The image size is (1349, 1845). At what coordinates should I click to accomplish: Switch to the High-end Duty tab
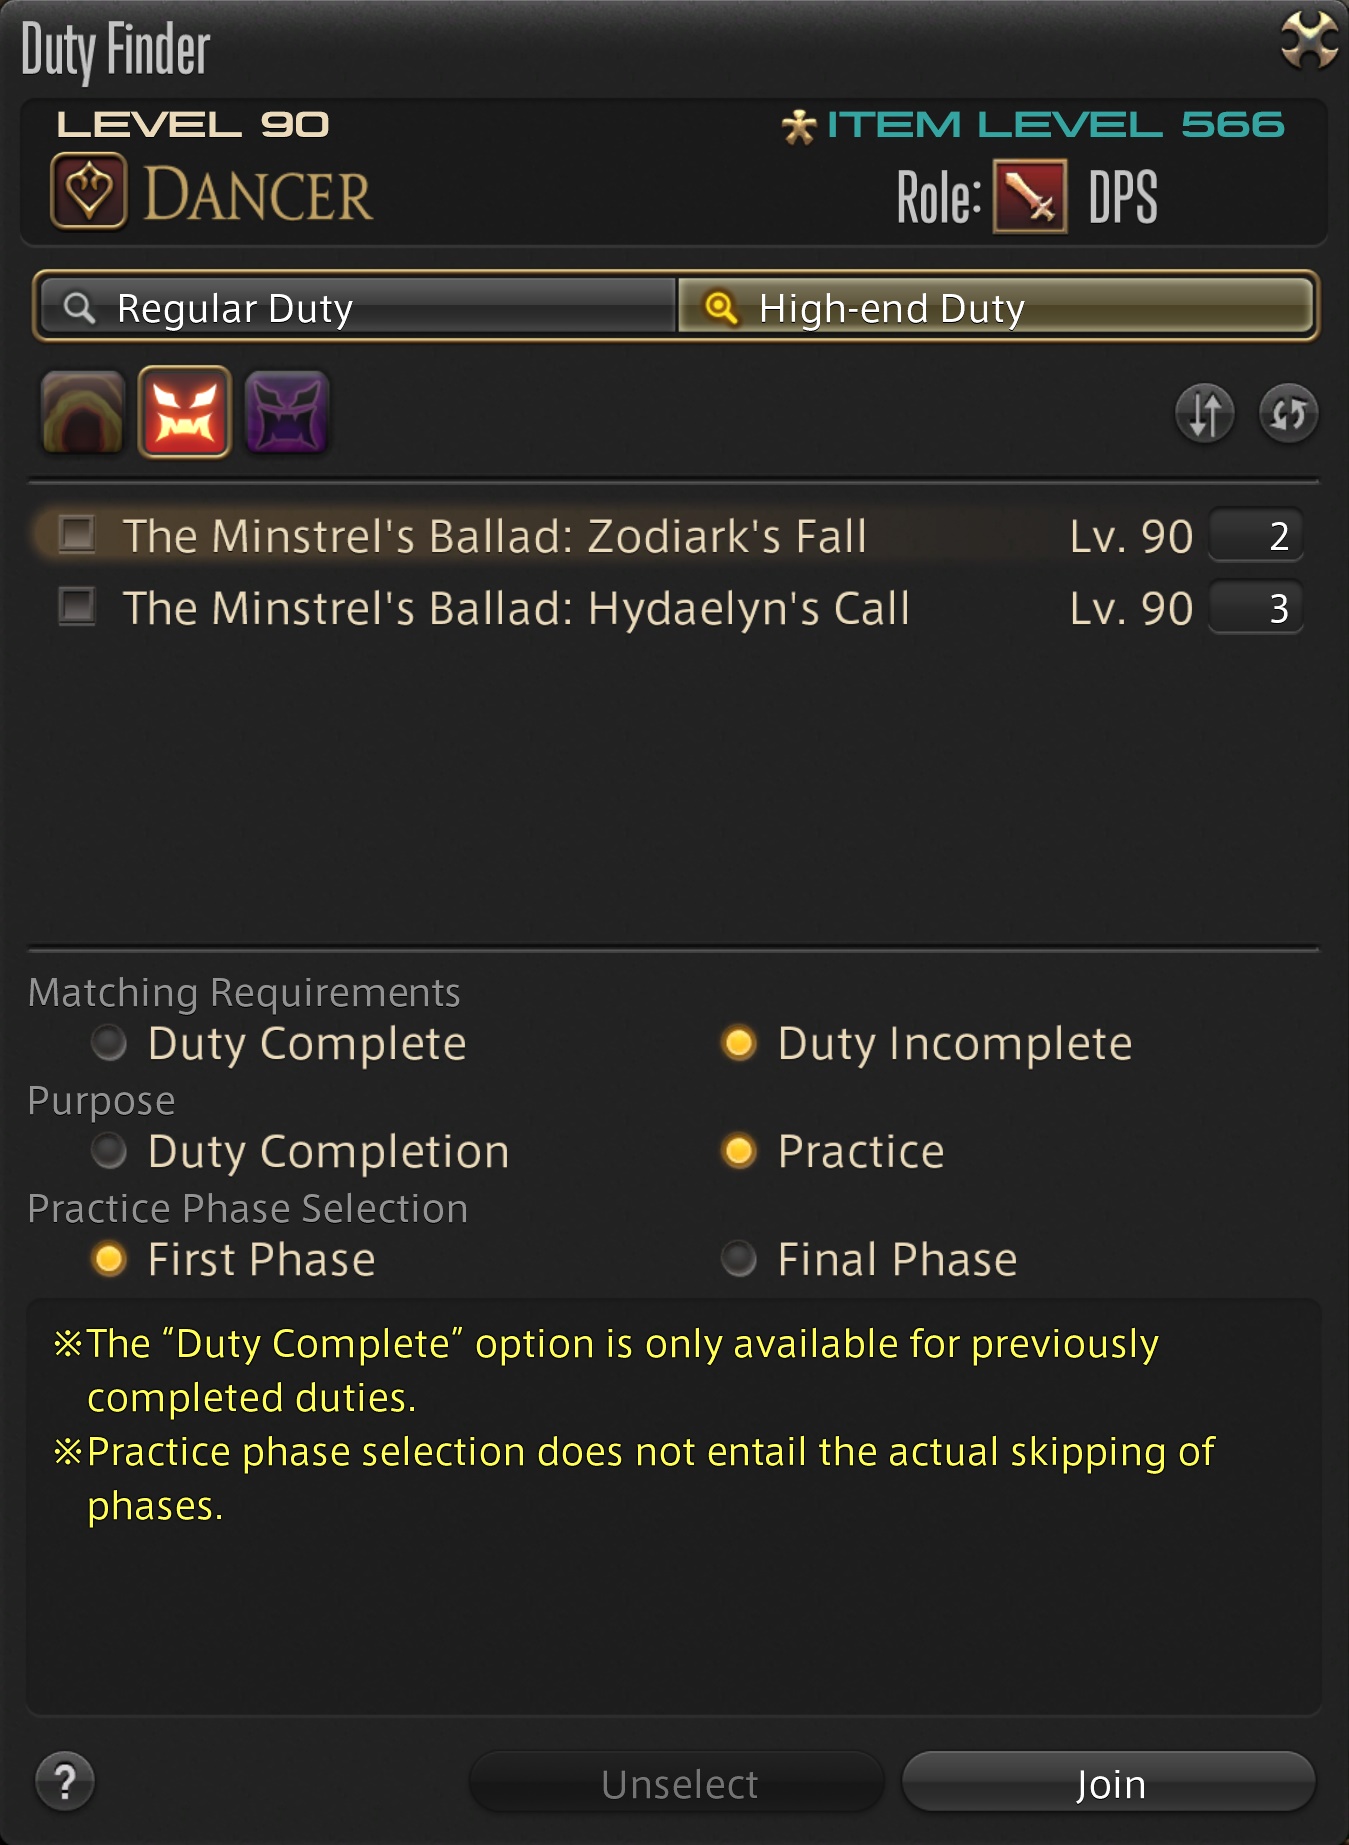pos(996,307)
